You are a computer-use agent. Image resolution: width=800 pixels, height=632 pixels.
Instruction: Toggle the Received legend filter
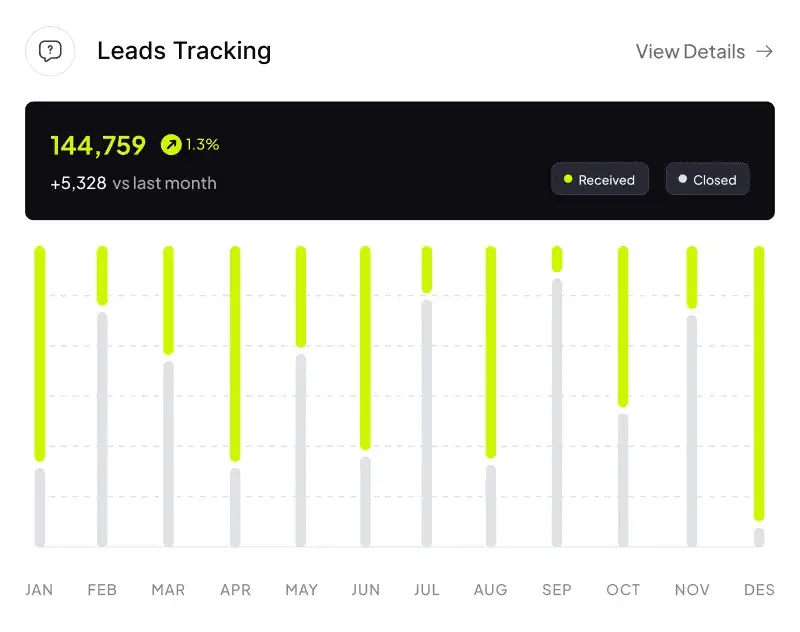click(x=600, y=179)
